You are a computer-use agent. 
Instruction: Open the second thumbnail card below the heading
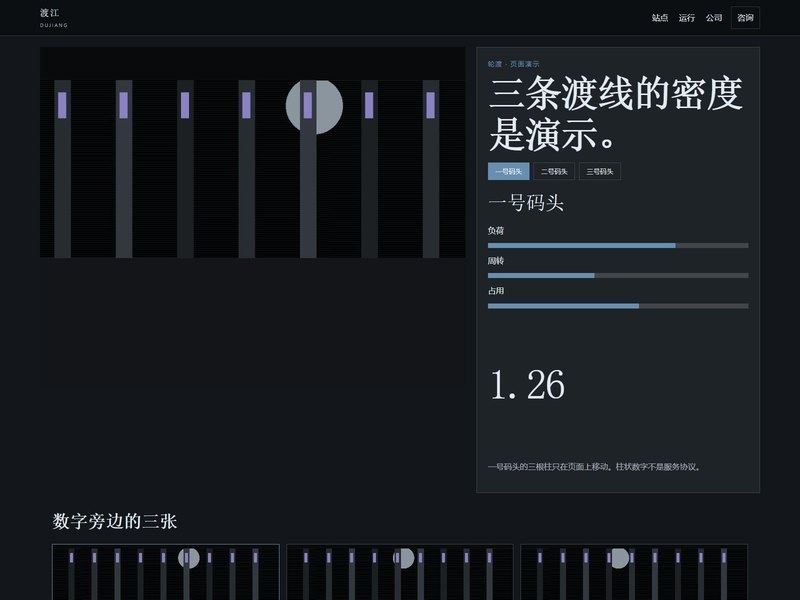point(399,572)
